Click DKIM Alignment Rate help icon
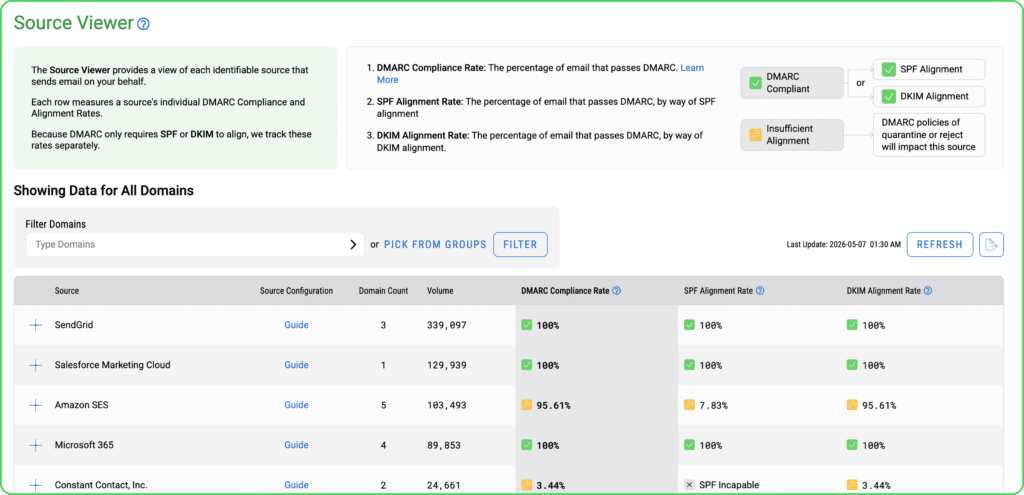The height and width of the screenshot is (495, 1024). coord(928,291)
